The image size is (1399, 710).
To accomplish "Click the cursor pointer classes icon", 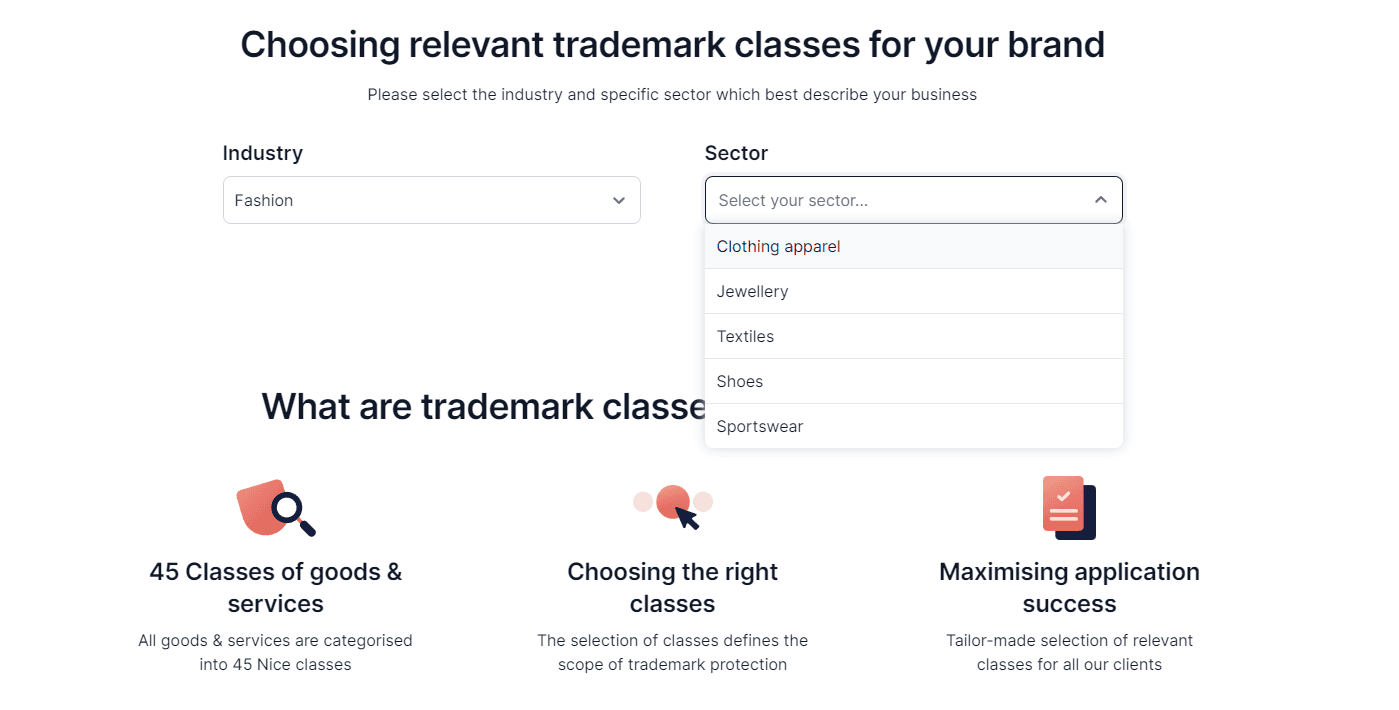I will point(673,507).
